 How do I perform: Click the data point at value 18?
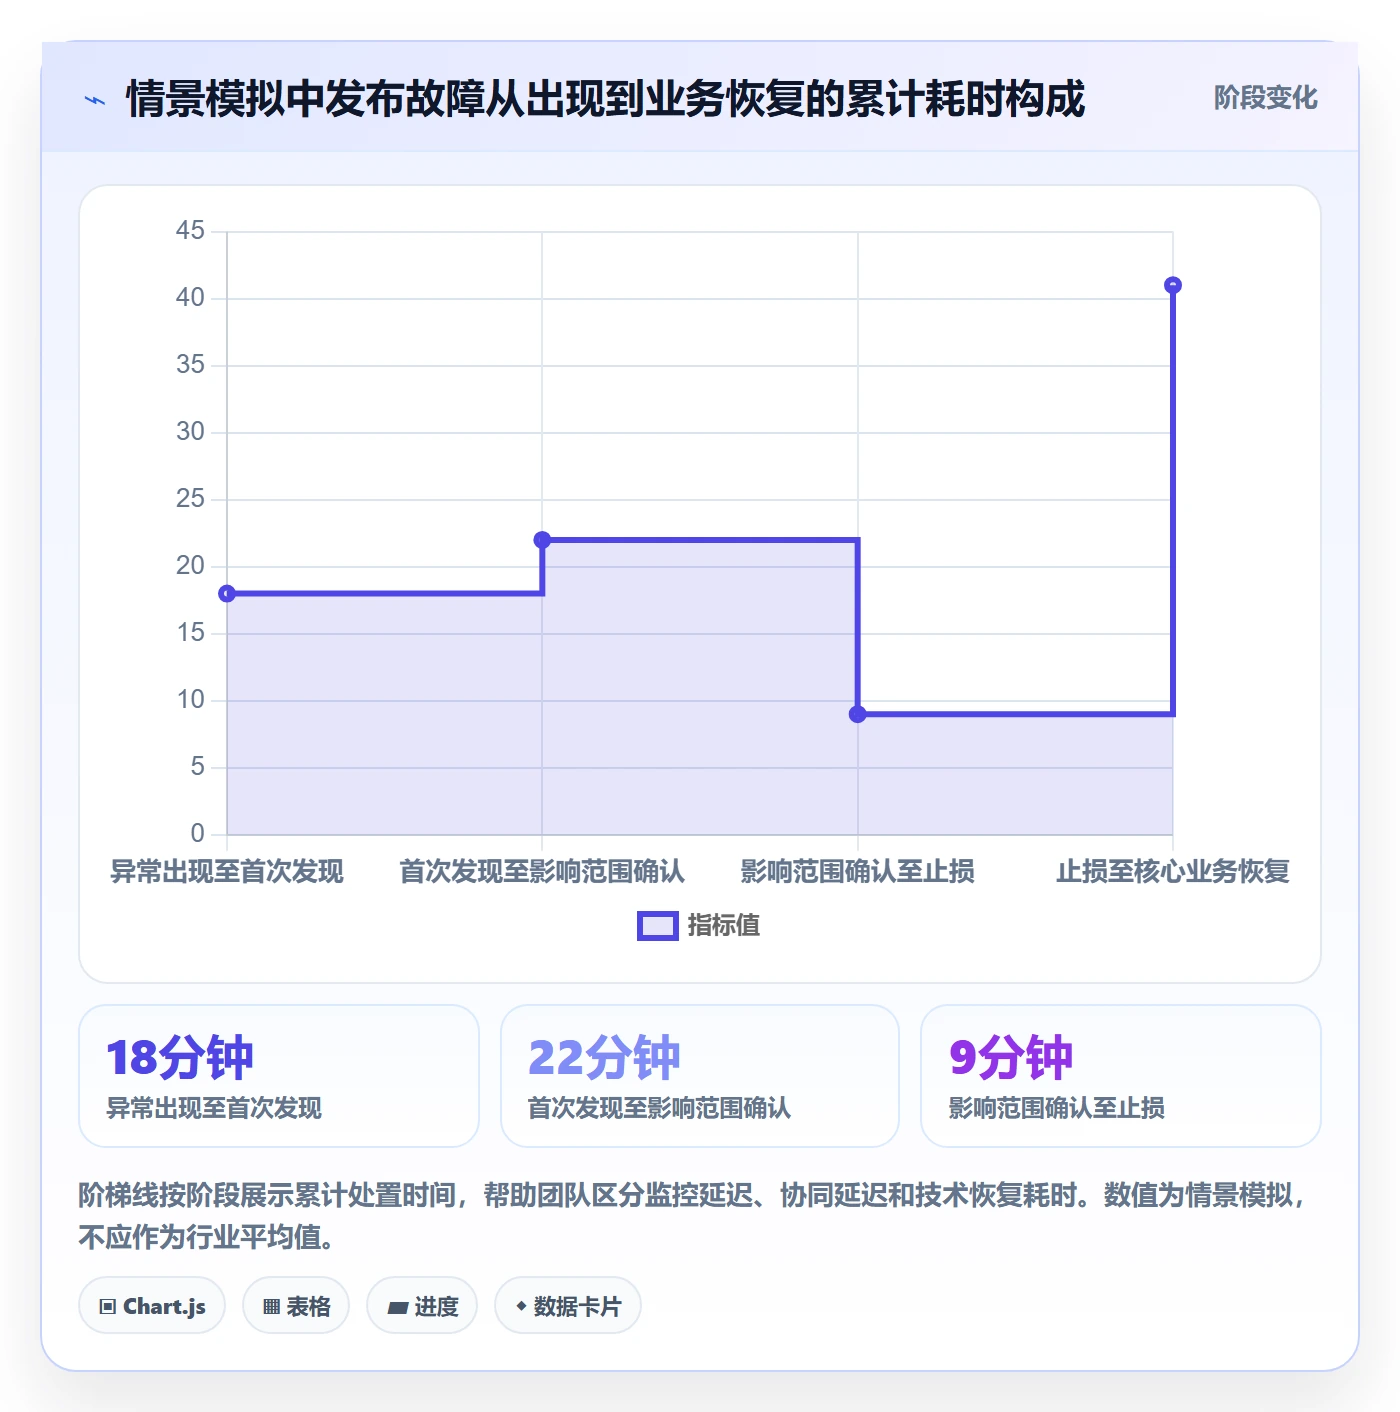227,594
